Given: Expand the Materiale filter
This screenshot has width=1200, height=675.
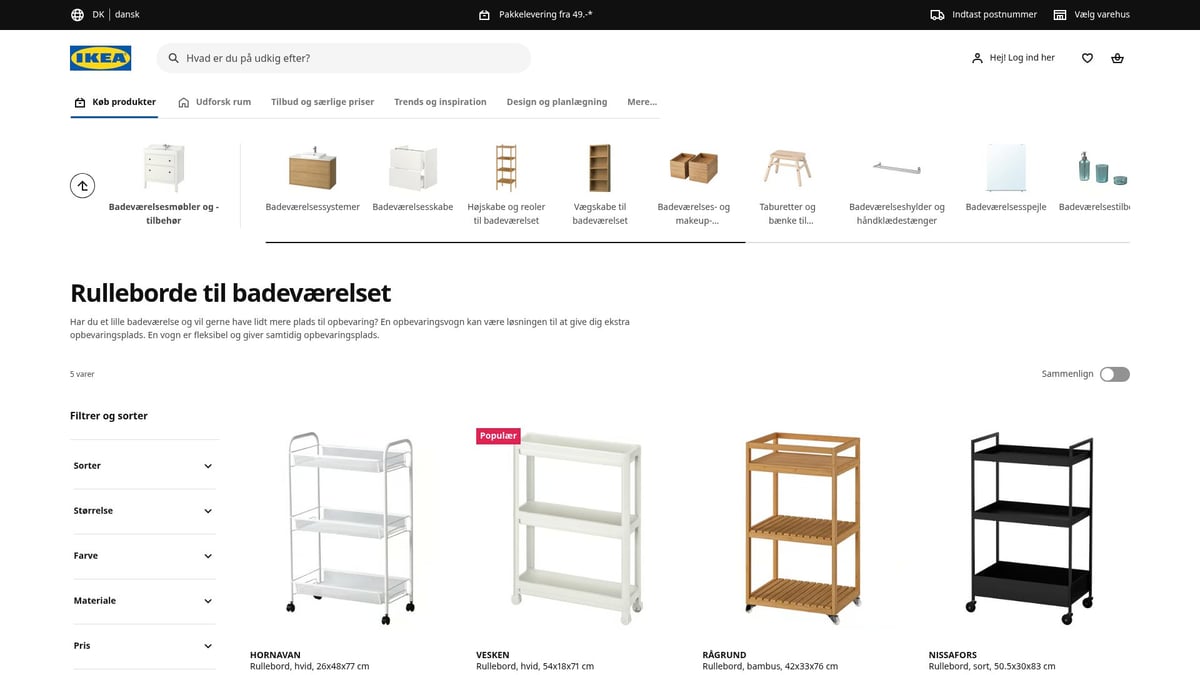Looking at the screenshot, I should coord(143,601).
